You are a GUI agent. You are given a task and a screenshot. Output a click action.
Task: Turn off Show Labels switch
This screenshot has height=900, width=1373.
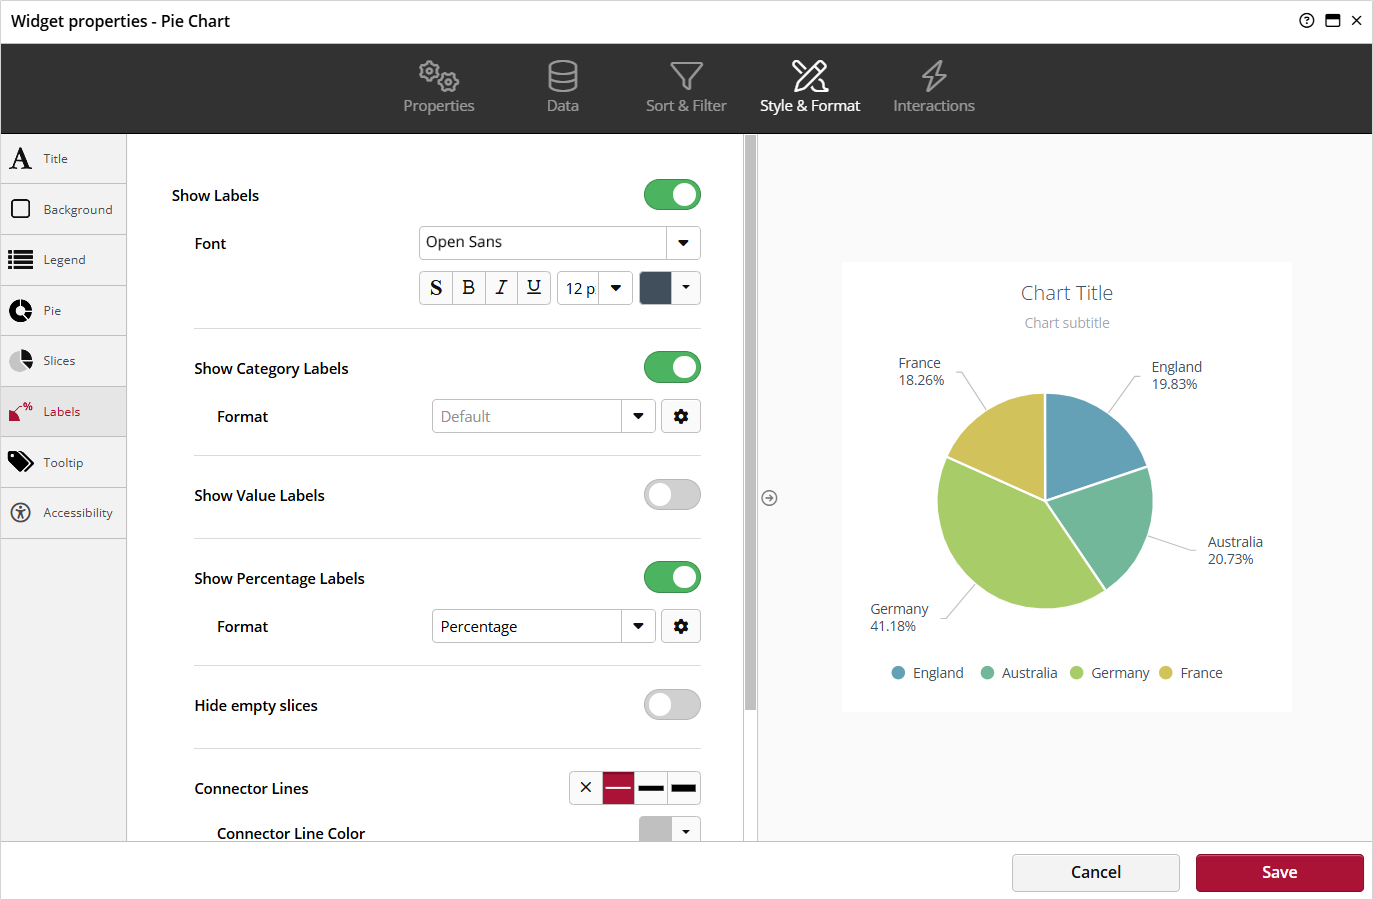[672, 195]
